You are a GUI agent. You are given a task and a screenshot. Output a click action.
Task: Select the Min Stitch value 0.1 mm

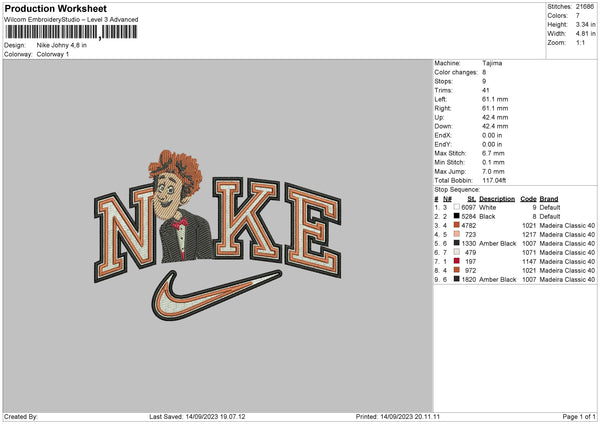pyautogui.click(x=493, y=162)
